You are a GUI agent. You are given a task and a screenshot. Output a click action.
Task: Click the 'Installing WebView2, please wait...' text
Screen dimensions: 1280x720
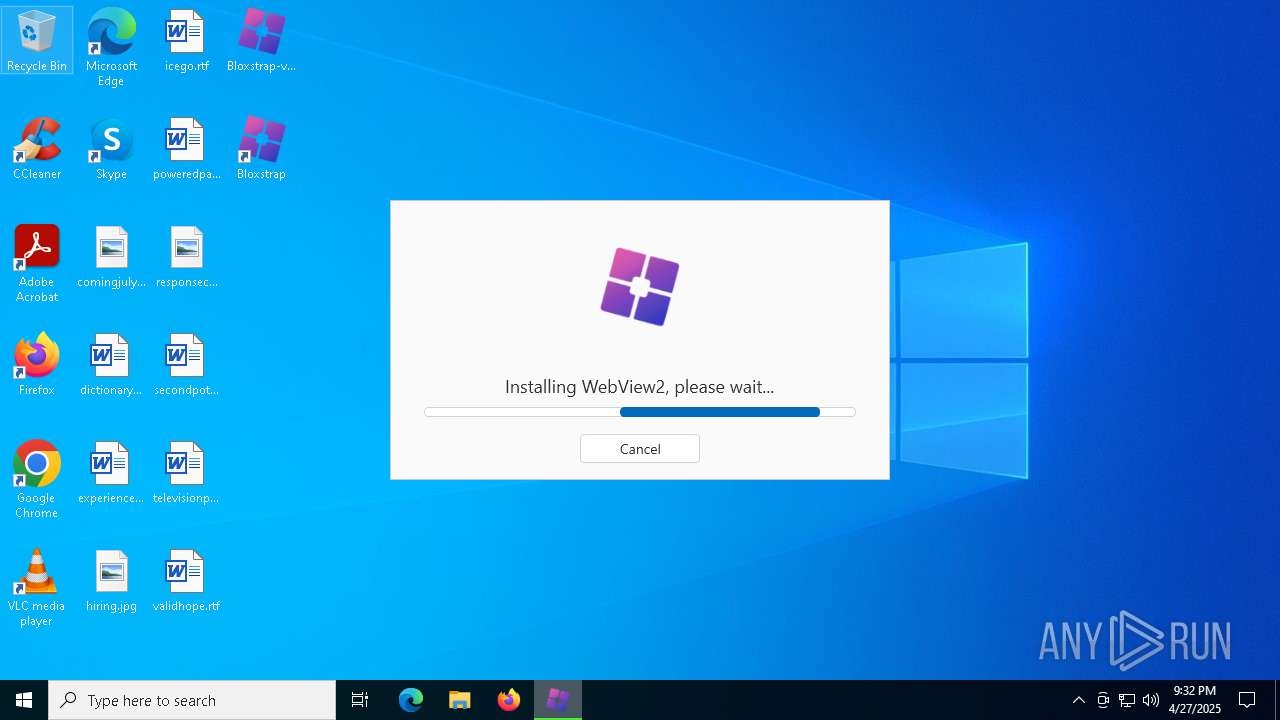[640, 387]
